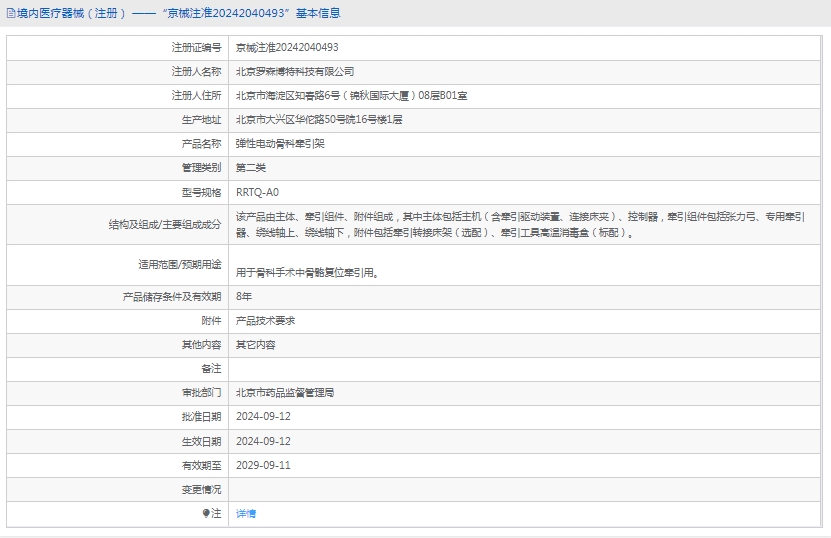This screenshot has height=538, width=831.
Task: Select product name 弹性电动骨科牵引架
Action: click(x=280, y=143)
